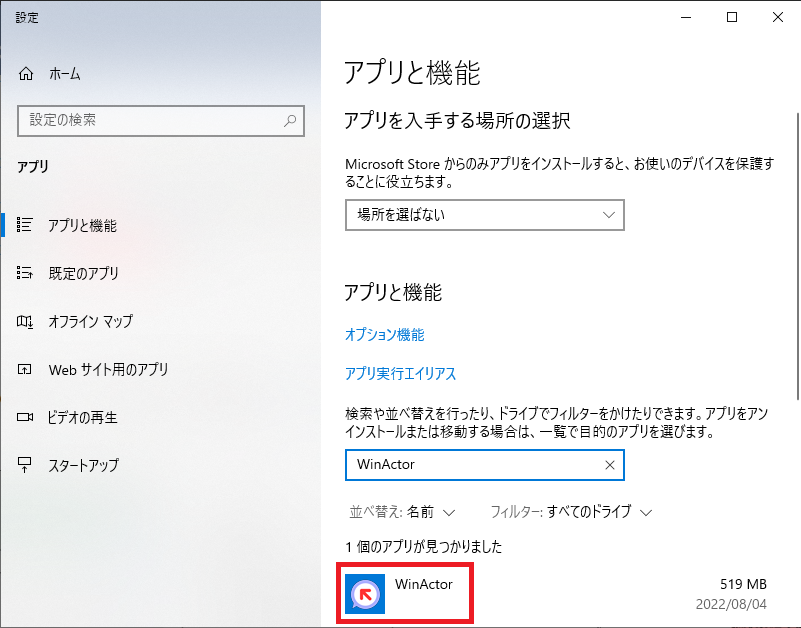The height and width of the screenshot is (628, 801).
Task: Click the 519 MB size value
Action: pos(743,584)
